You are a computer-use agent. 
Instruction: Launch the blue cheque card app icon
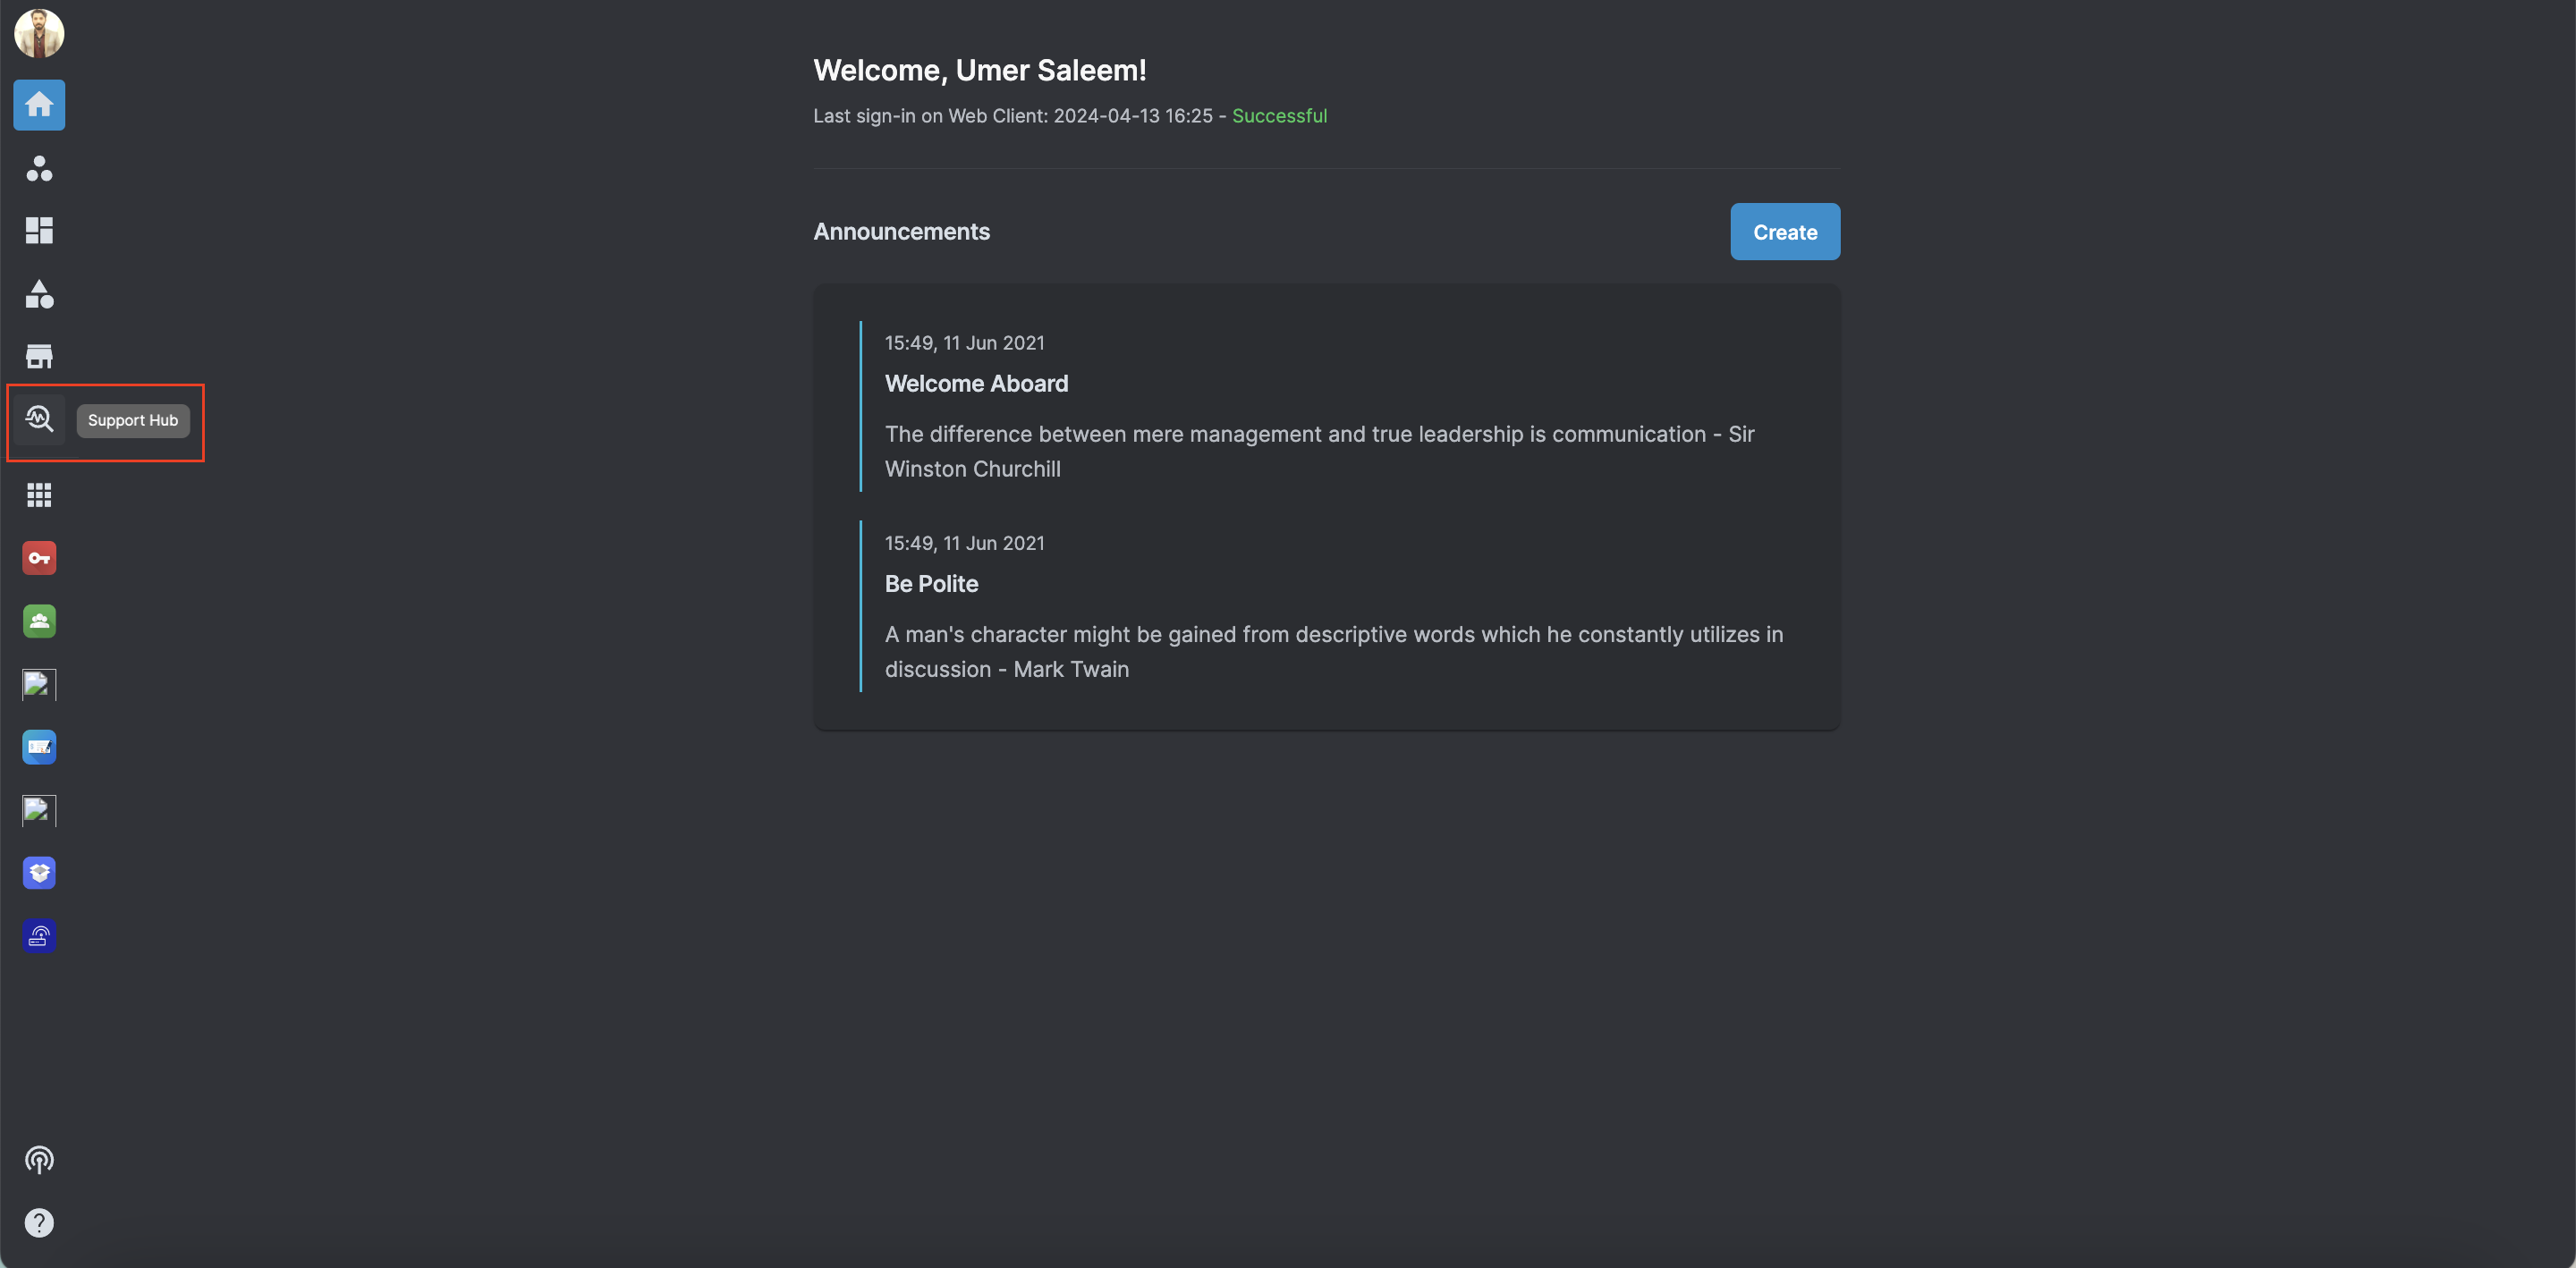point(39,747)
